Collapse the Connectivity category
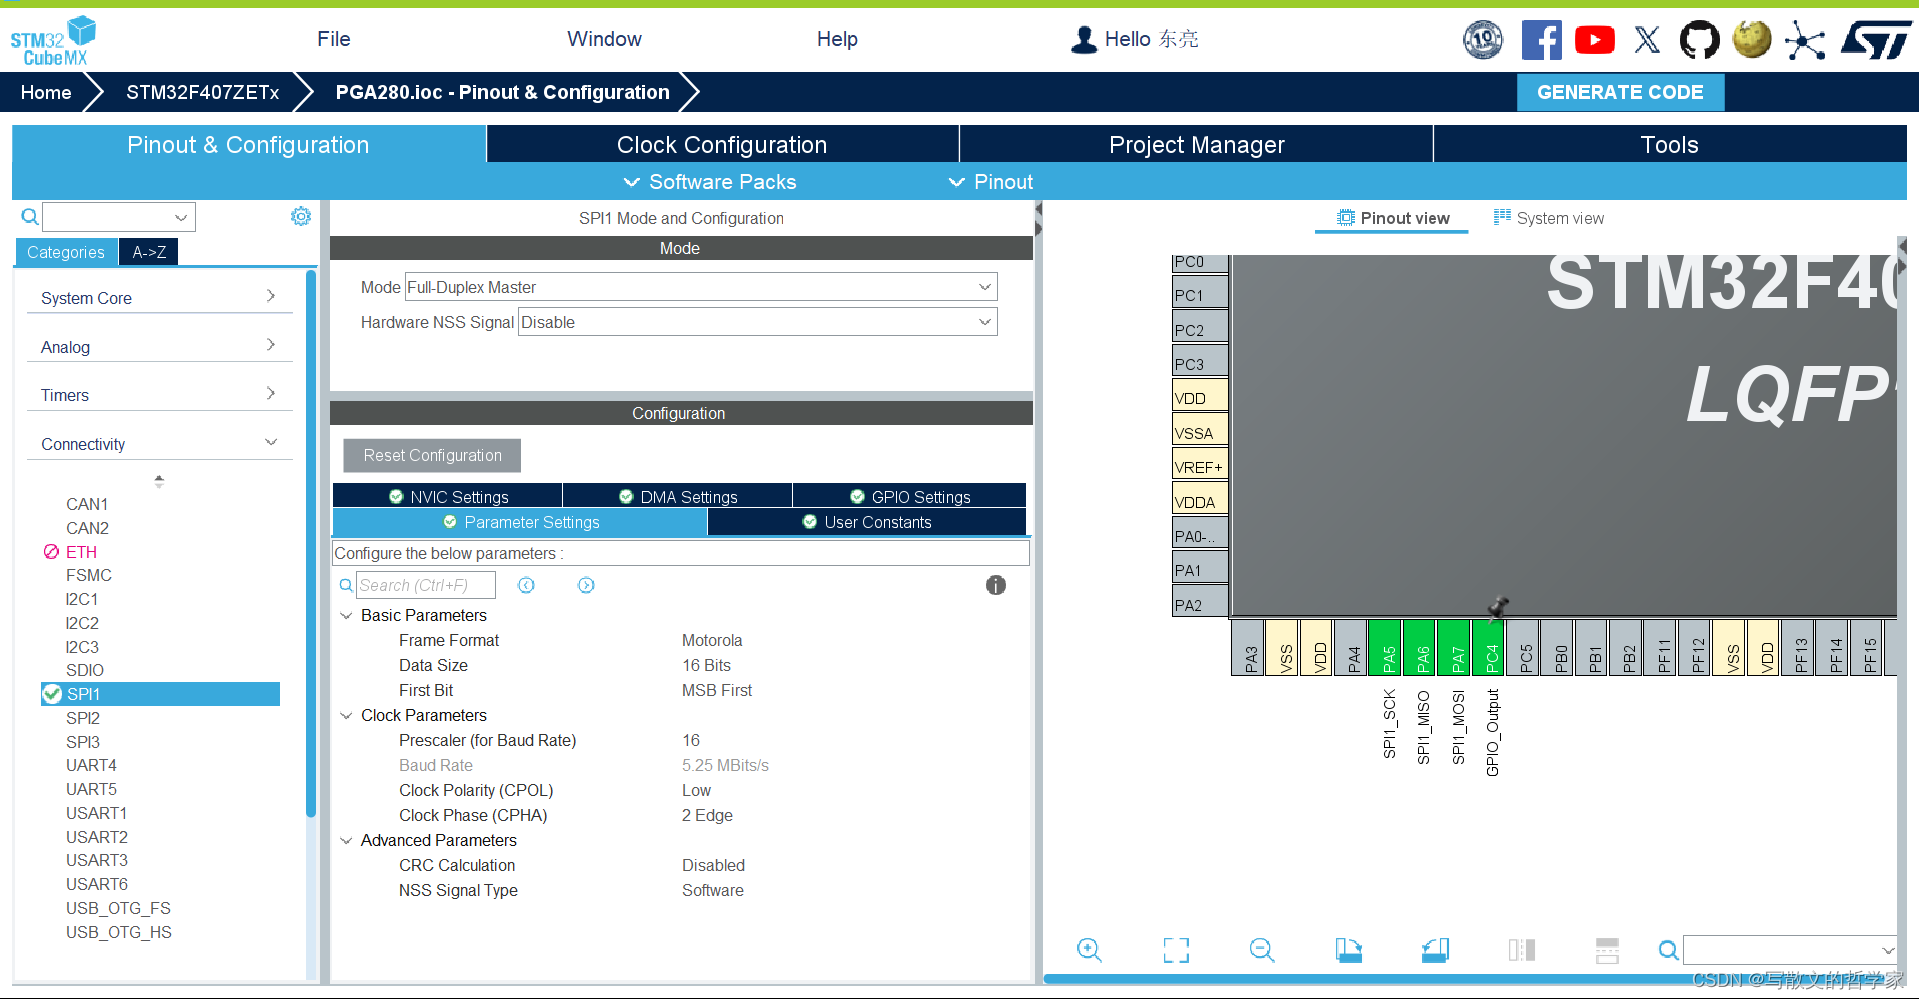Image resolution: width=1919 pixels, height=999 pixels. point(159,444)
